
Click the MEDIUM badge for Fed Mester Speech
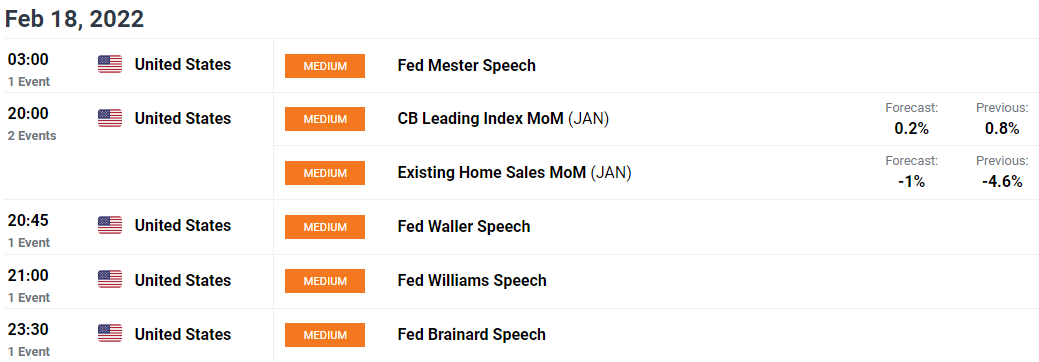[x=325, y=66]
